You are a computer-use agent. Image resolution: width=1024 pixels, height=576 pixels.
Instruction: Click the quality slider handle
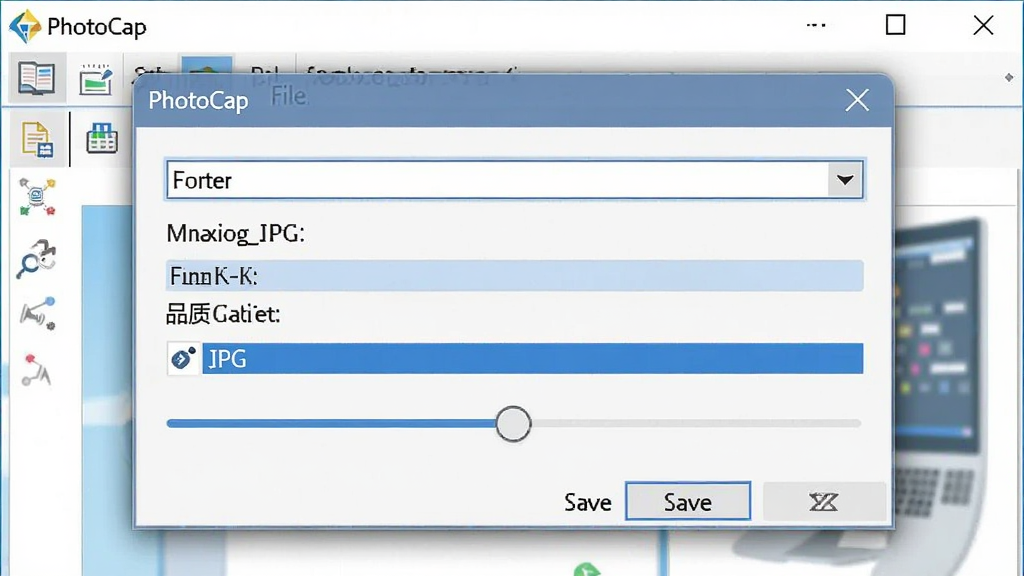tap(513, 424)
